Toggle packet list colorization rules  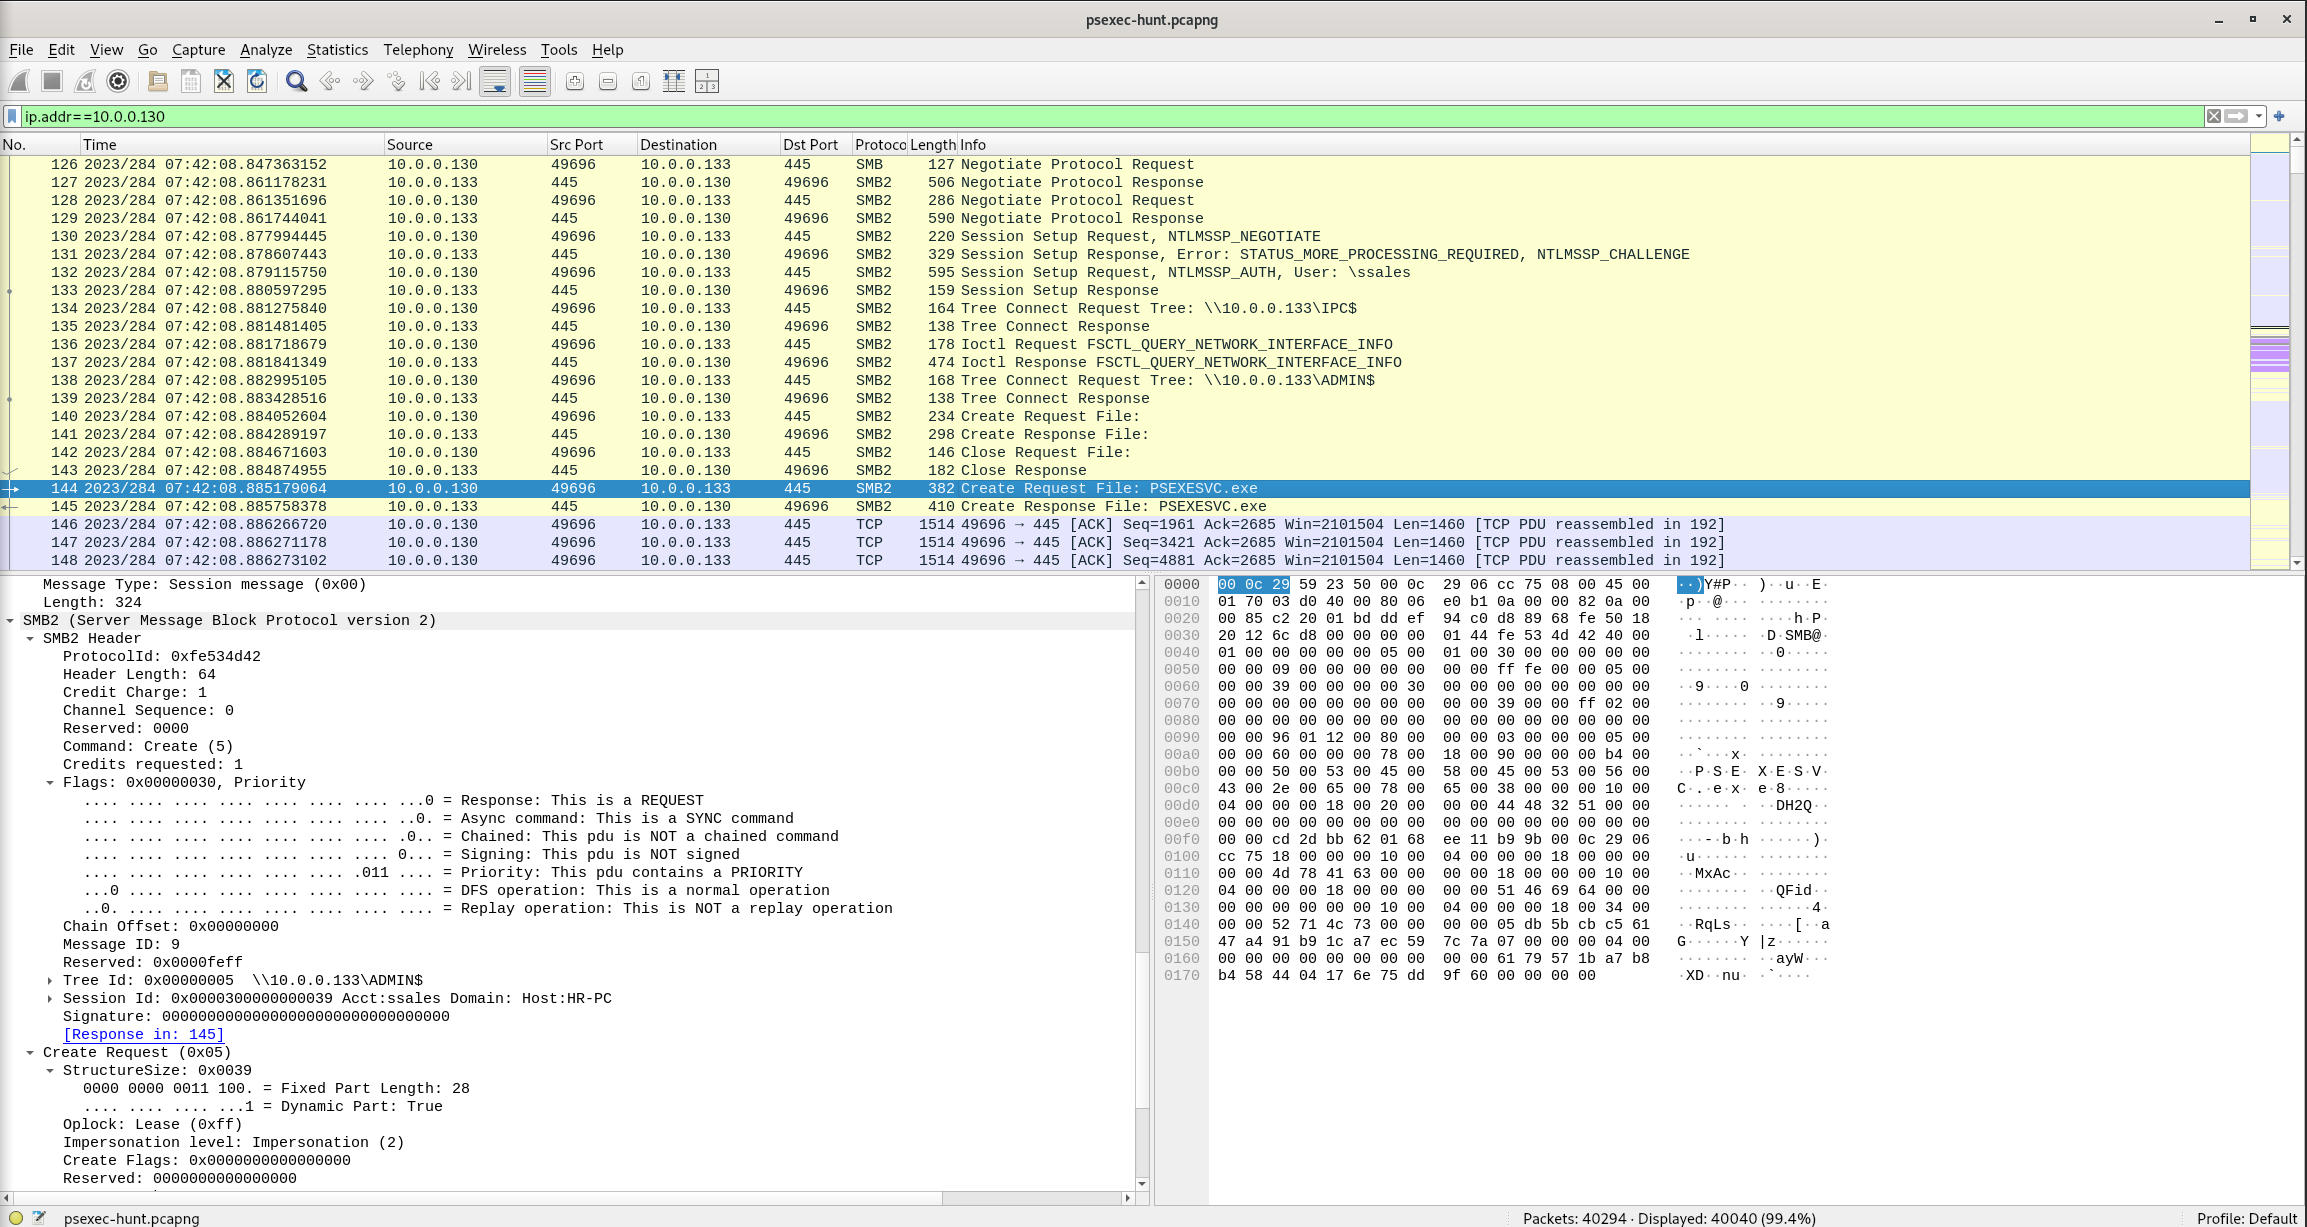(535, 82)
